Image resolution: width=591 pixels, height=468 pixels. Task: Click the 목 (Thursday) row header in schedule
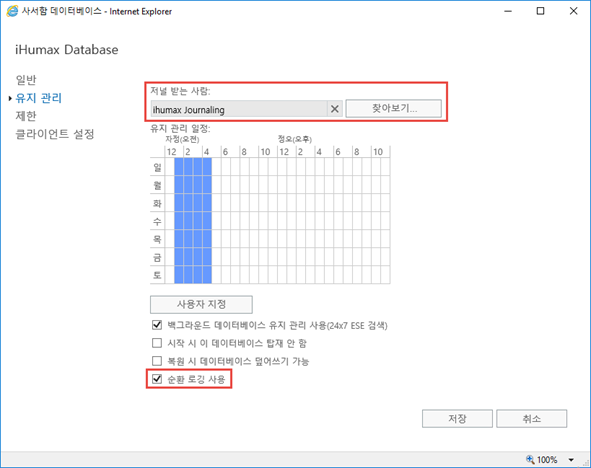(157, 239)
